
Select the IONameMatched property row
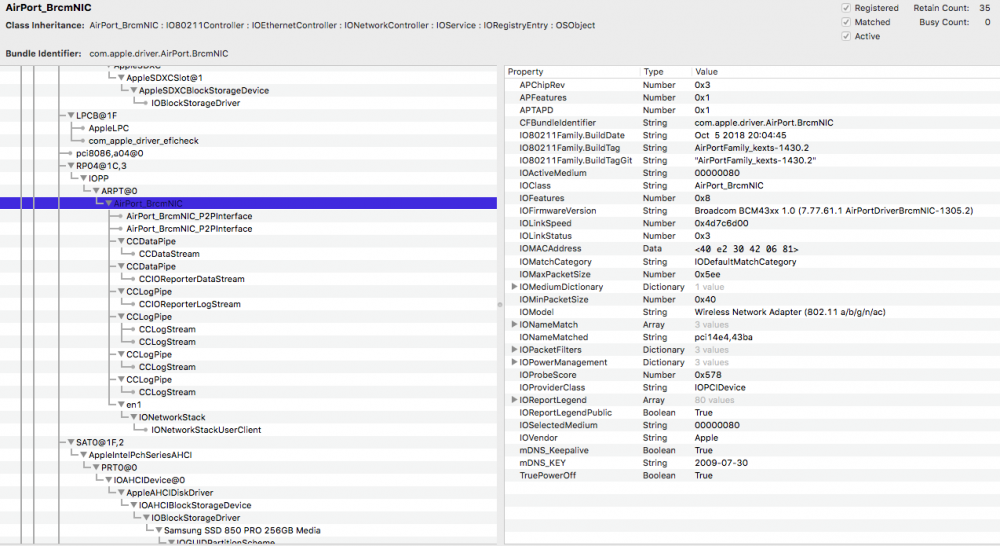(x=752, y=337)
